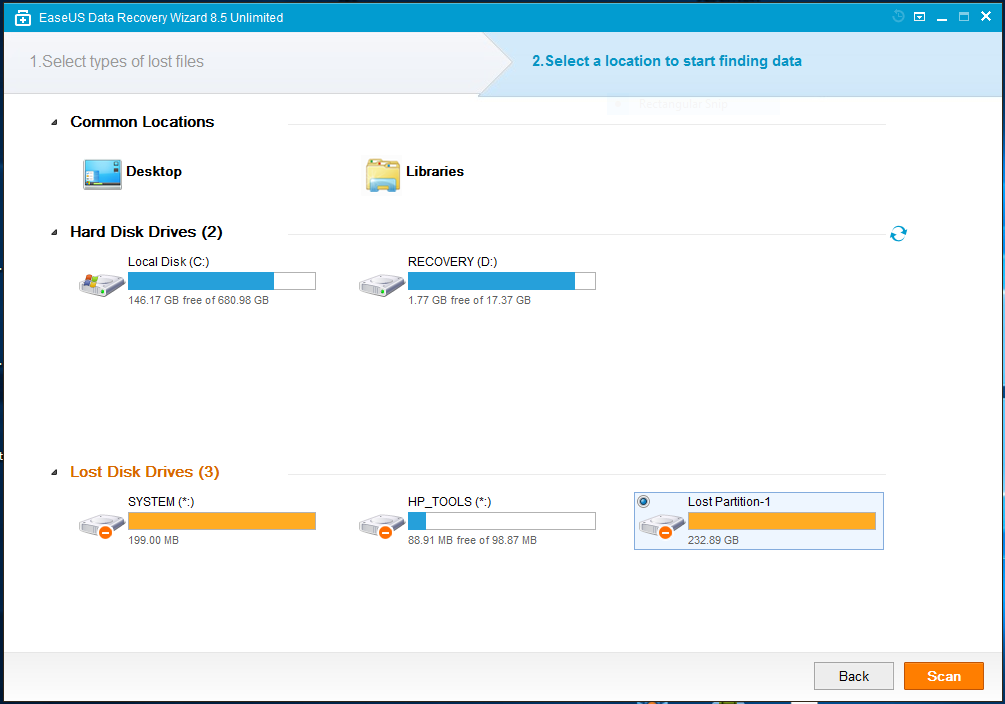Click the '232.89 GB' size text
Viewport: 1005px width, 704px height.
click(x=713, y=540)
